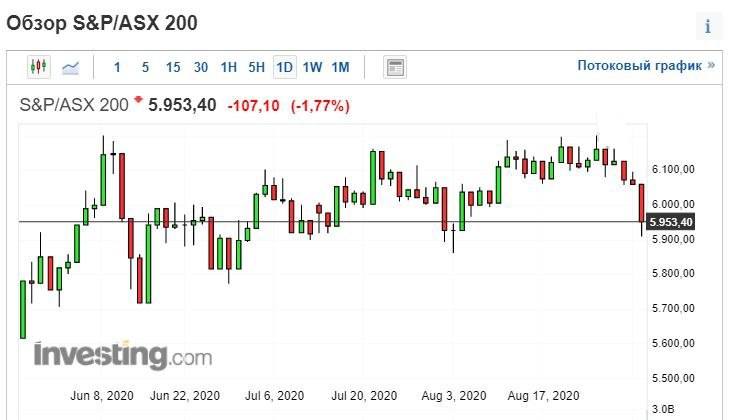Select the 1D timeframe button
Screen dimensions: 732x420
coord(285,67)
